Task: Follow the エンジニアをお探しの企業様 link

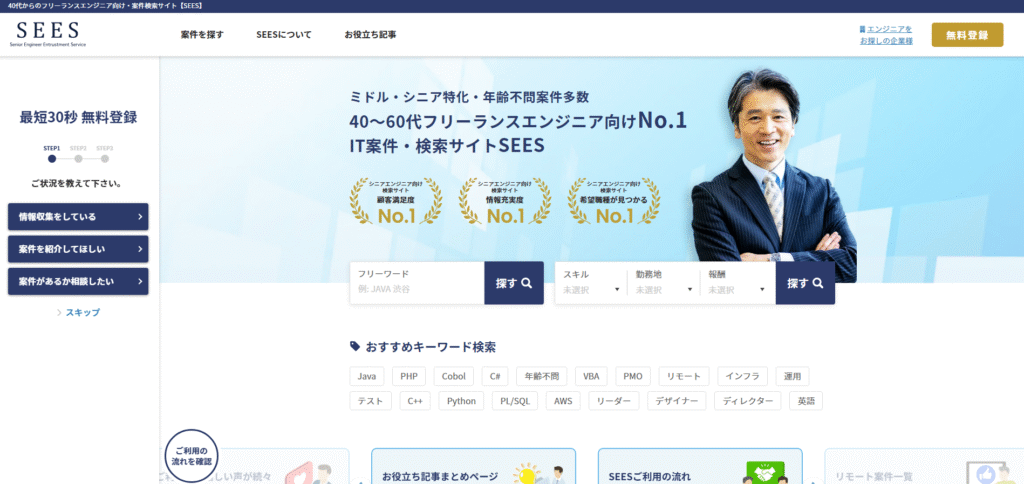Action: (x=886, y=35)
